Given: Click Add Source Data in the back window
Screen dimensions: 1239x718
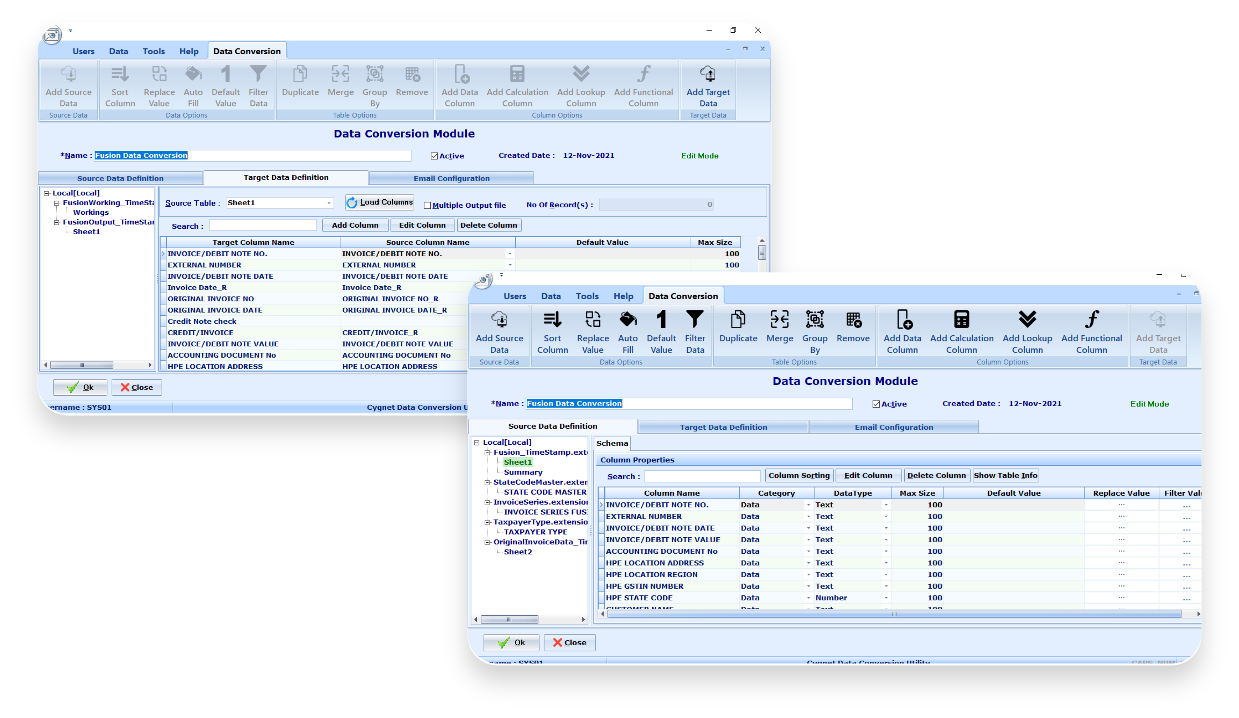Looking at the screenshot, I should (68, 86).
